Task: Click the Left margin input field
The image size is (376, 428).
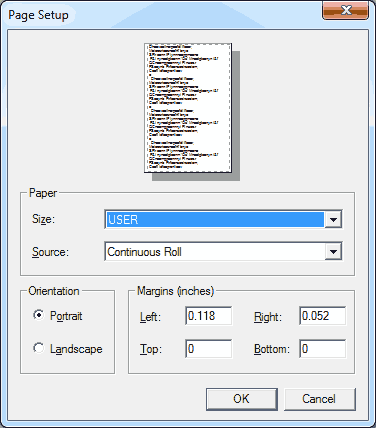Action: coord(209,316)
